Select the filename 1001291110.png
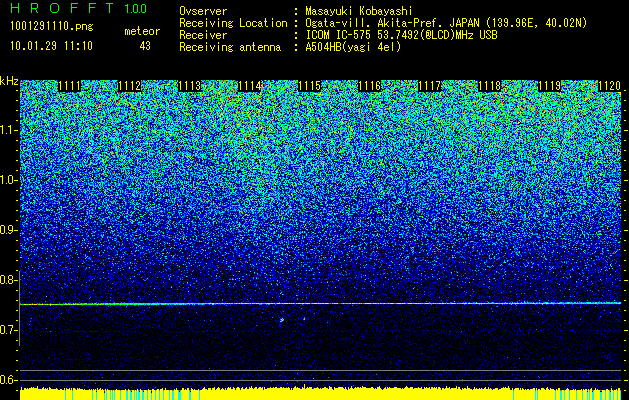Image resolution: width=629 pixels, height=400 pixels. (52, 26)
